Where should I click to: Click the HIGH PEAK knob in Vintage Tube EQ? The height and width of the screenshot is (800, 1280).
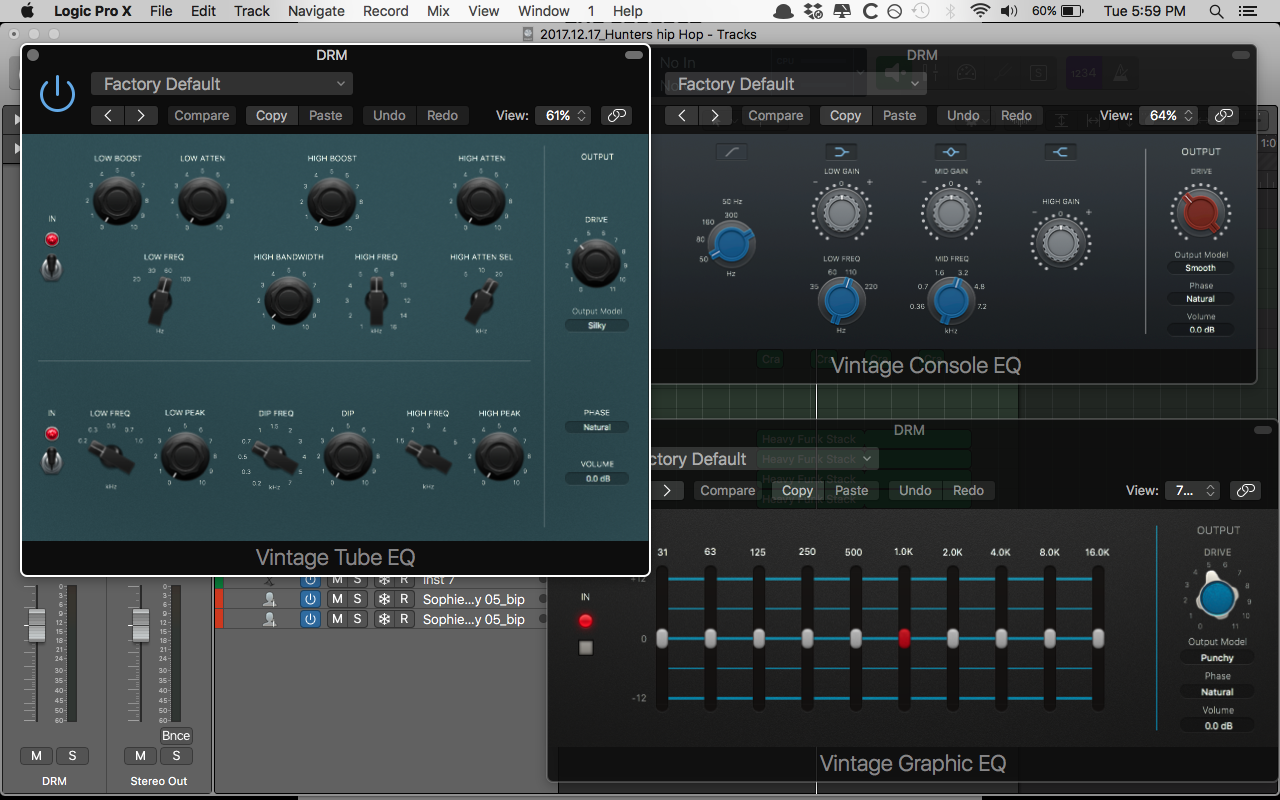(498, 456)
